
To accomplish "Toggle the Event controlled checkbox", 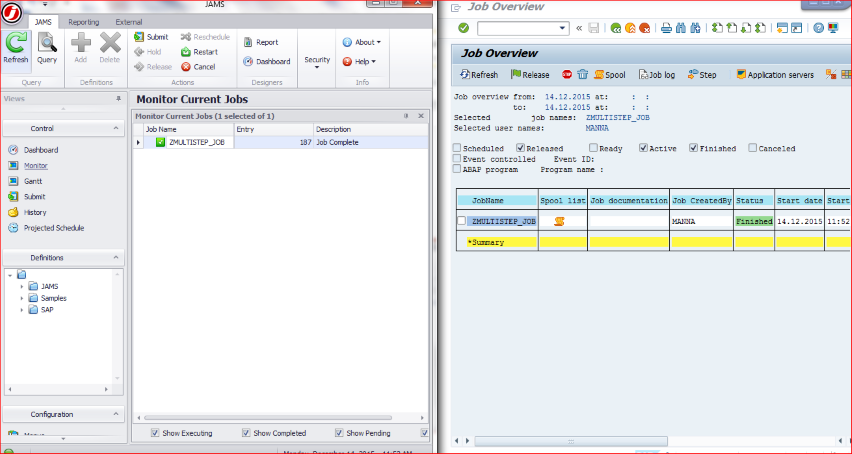I will point(457,159).
